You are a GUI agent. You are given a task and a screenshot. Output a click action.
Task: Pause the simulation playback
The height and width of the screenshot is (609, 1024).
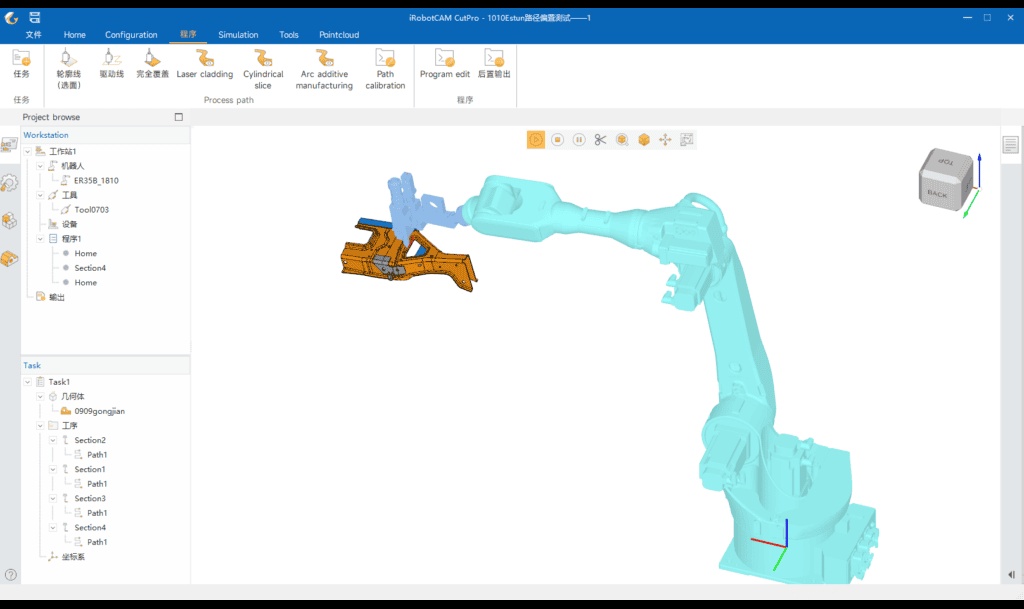point(579,140)
